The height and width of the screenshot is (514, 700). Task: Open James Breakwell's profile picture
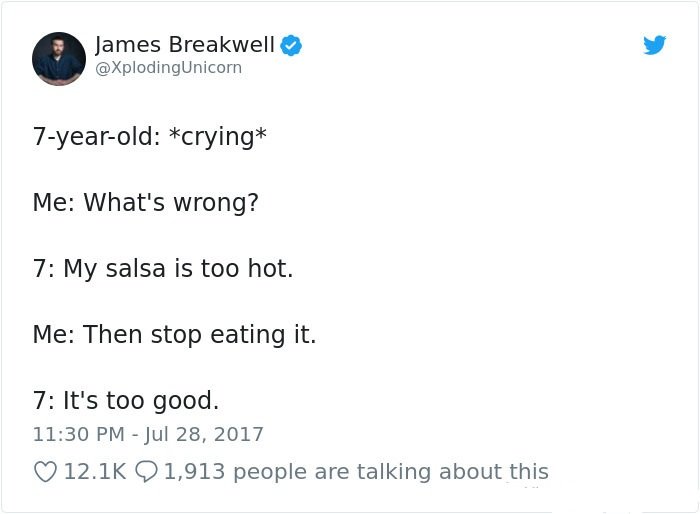coord(59,59)
